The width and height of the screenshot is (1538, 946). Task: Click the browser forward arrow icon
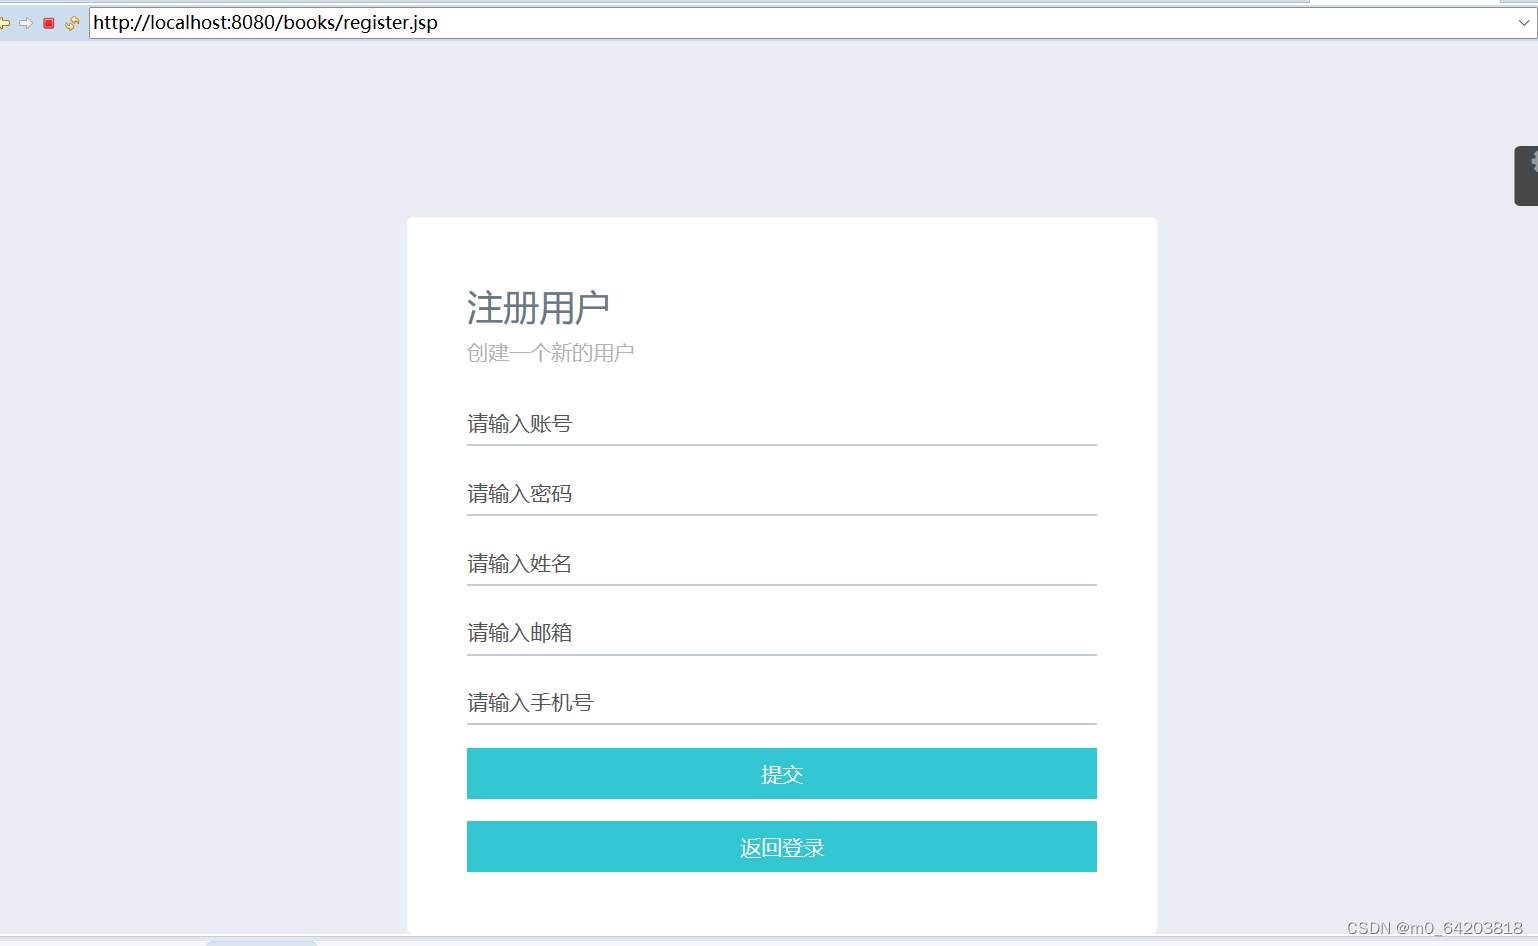tap(26, 23)
